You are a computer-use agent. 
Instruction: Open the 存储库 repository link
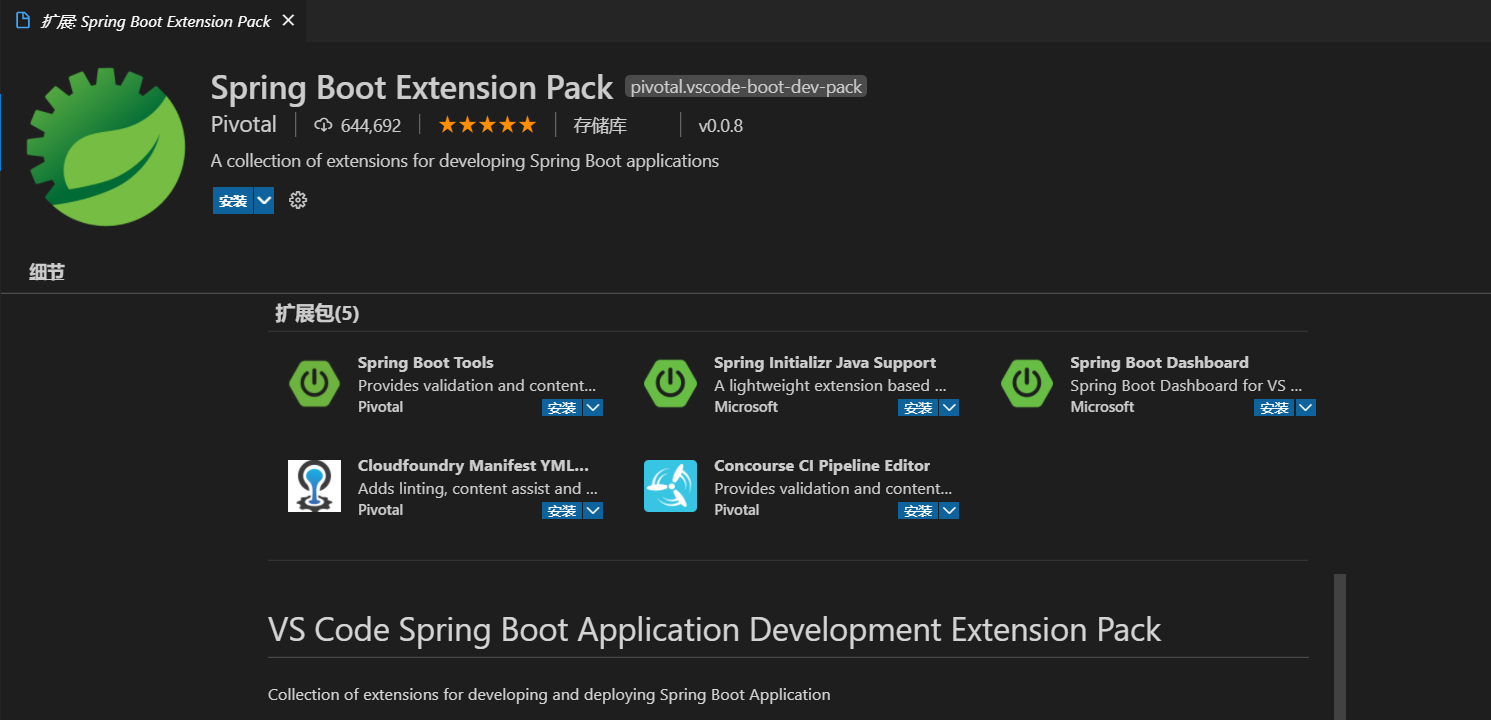click(x=600, y=125)
